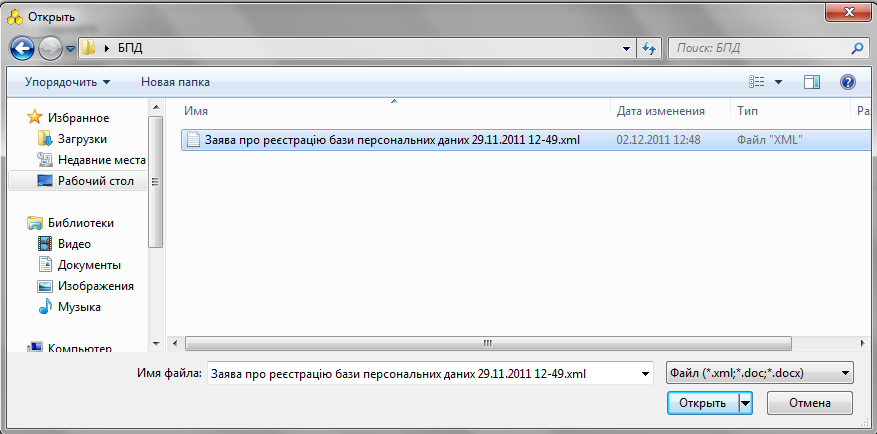The image size is (877, 434).
Task: Expand the view options dropdown arrow
Action: 778,82
